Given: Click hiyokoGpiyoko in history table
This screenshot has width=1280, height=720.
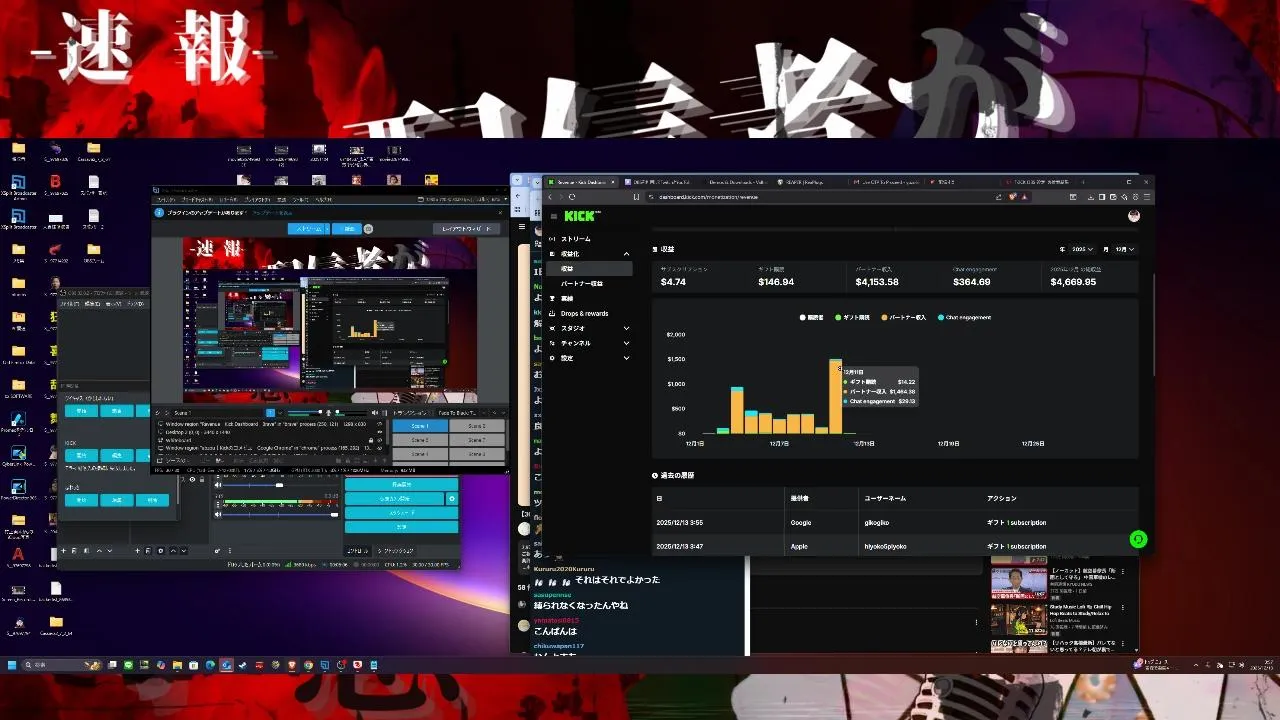Looking at the screenshot, I should pos(884,547).
